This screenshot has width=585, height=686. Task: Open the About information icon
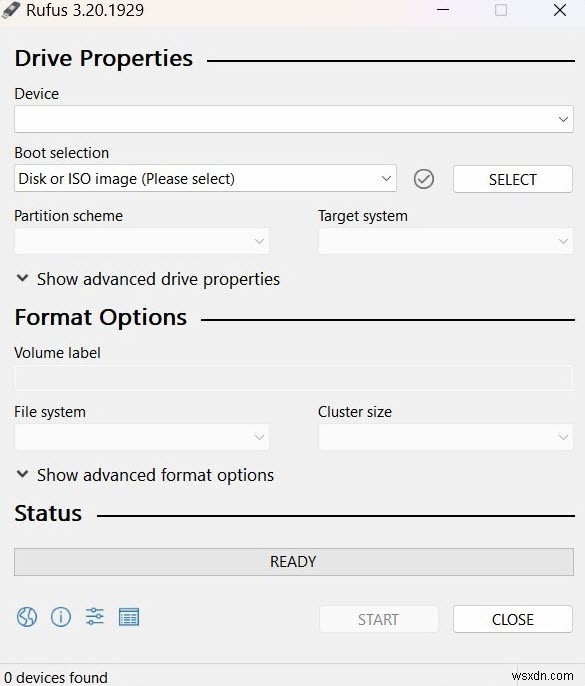(61, 617)
